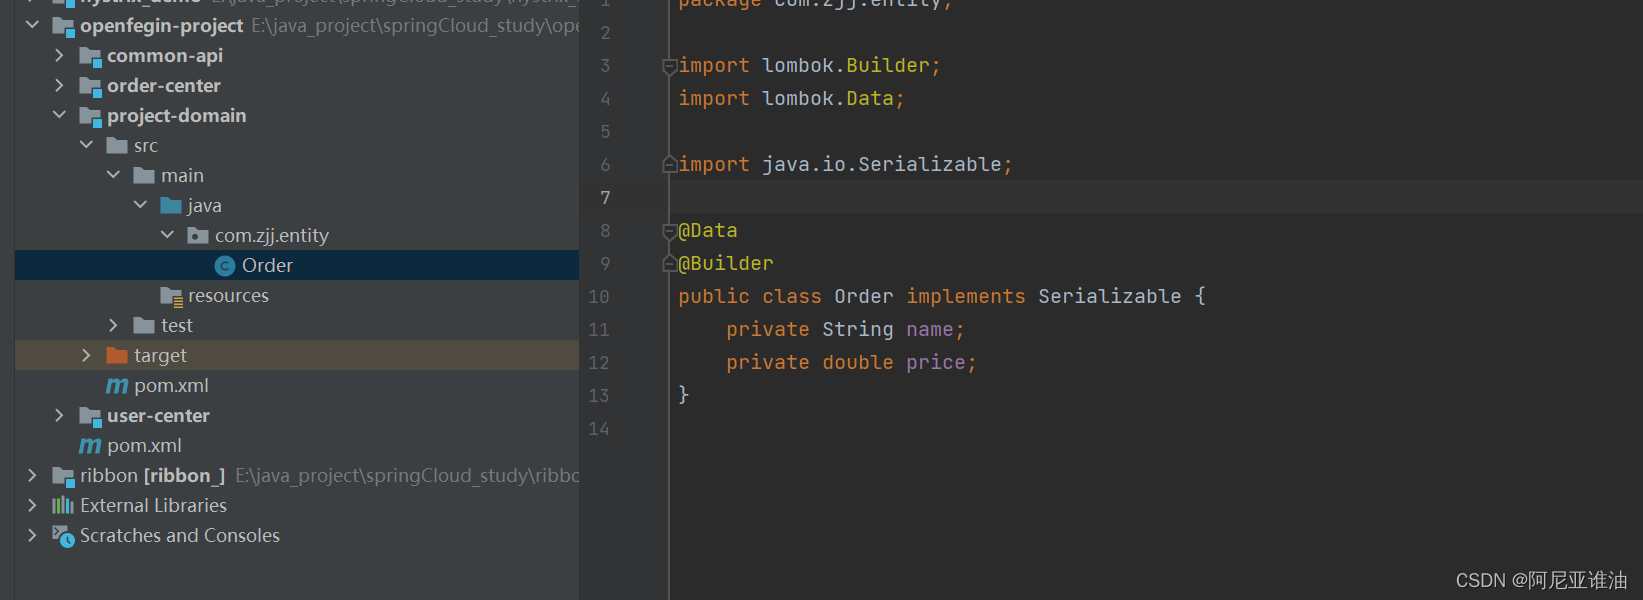Collapse the com.zjj.entity package

(x=167, y=235)
